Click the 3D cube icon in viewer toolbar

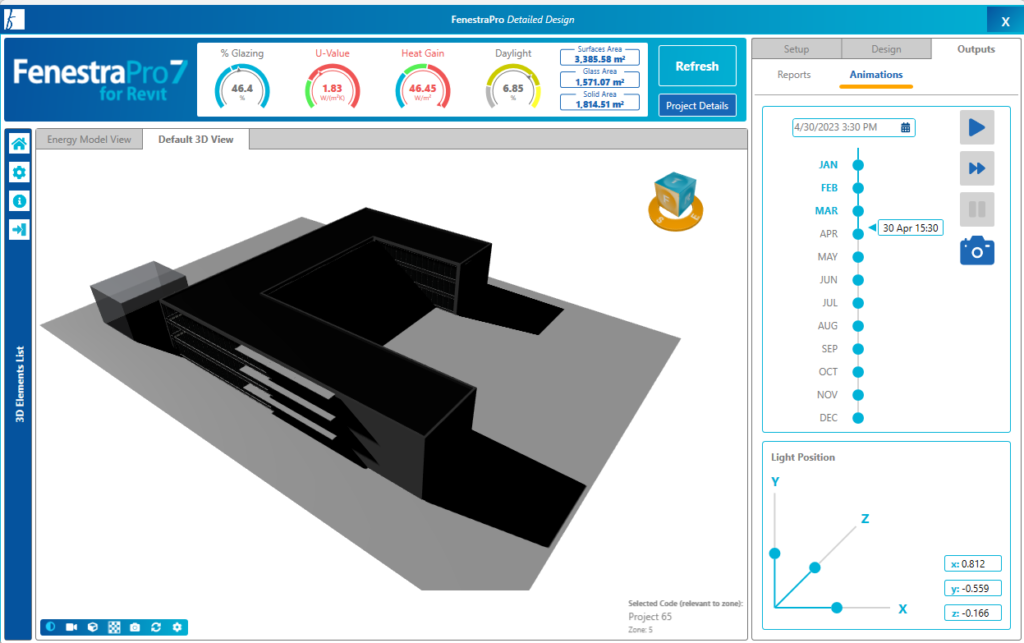point(93,627)
